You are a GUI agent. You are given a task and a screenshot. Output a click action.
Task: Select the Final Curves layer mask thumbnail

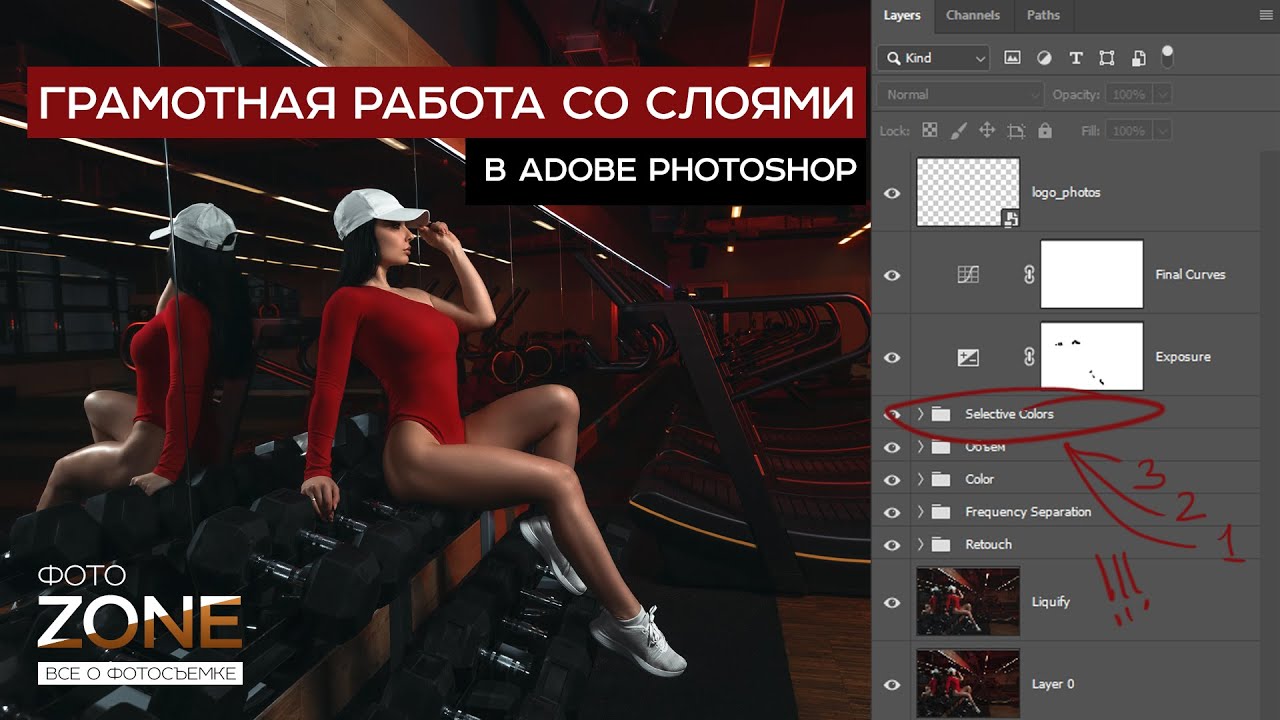[1091, 274]
